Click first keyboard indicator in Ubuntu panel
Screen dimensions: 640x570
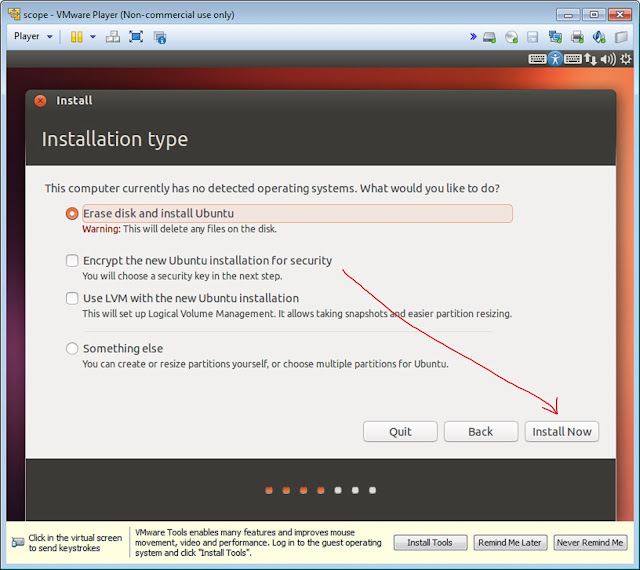coord(537,59)
